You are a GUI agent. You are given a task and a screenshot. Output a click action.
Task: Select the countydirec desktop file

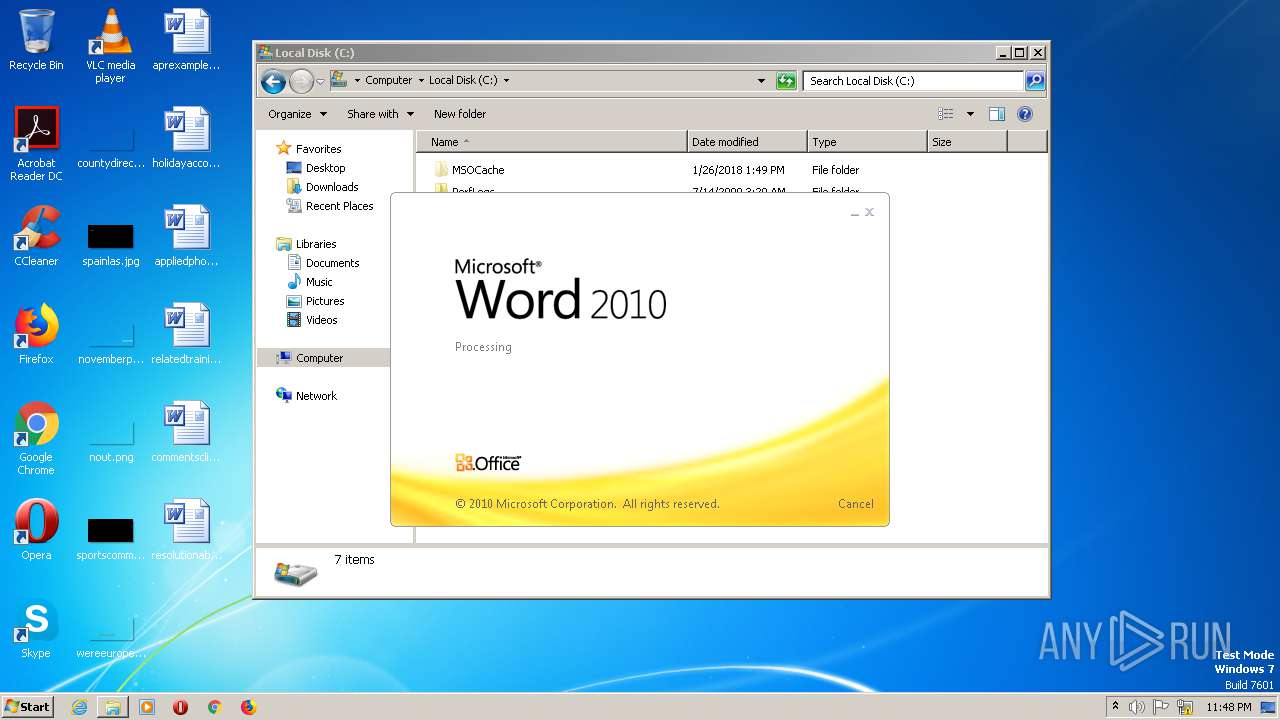pos(111,148)
